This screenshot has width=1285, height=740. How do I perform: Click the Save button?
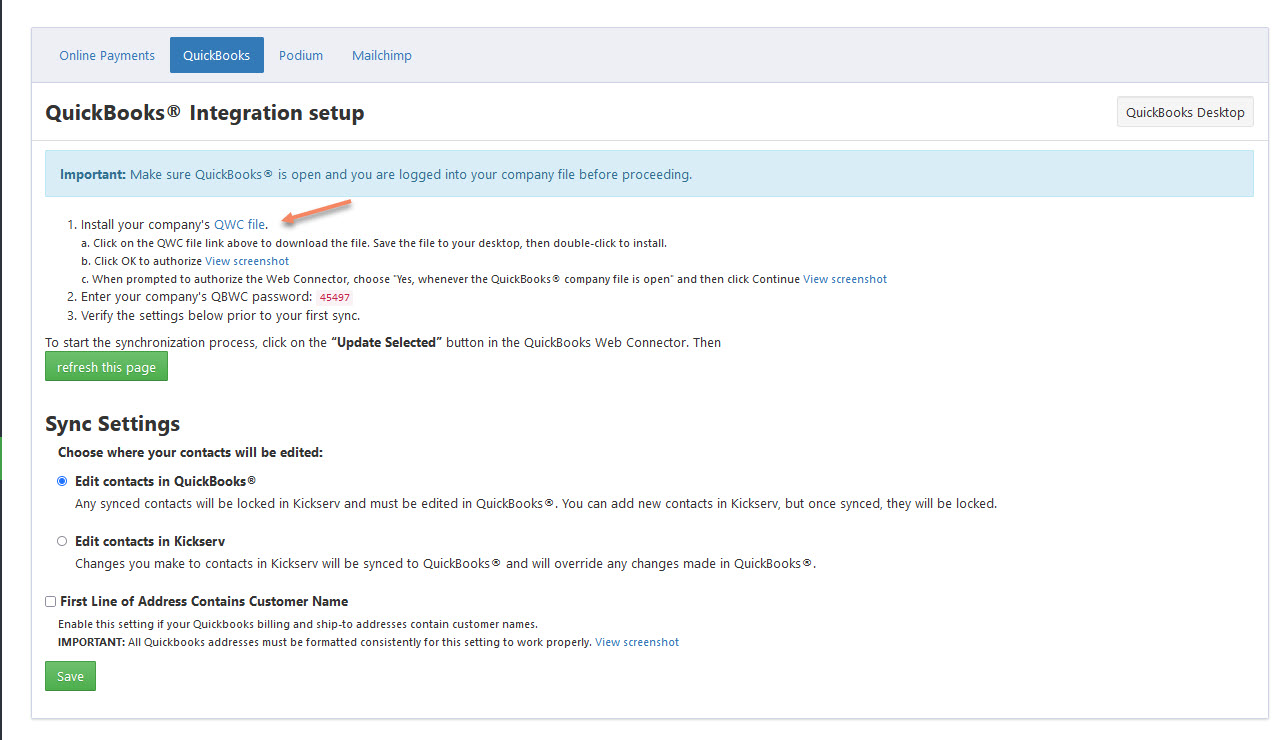[70, 676]
